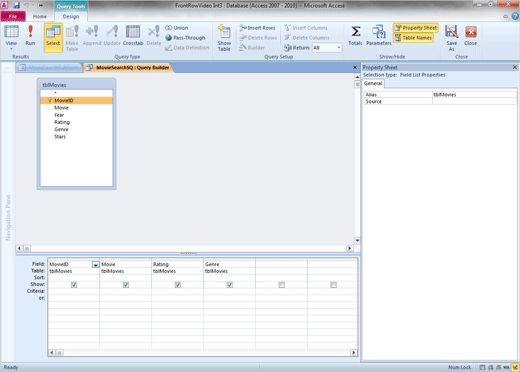Select the Union query option
Image resolution: width=520 pixels, height=372 pixels.
[x=177, y=28]
